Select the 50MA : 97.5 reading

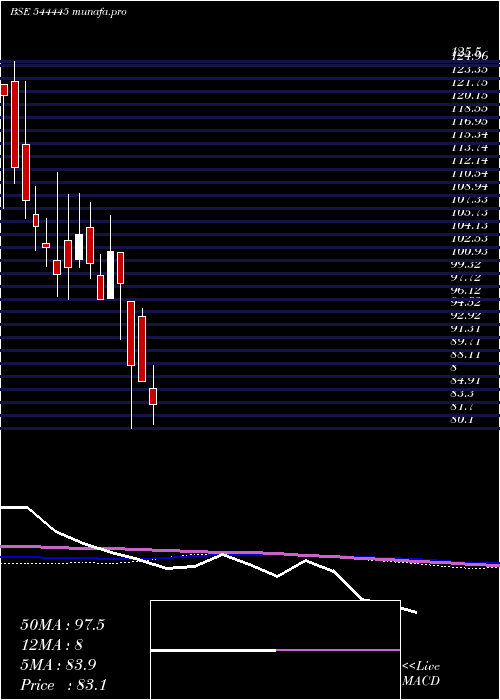[x=62, y=625]
